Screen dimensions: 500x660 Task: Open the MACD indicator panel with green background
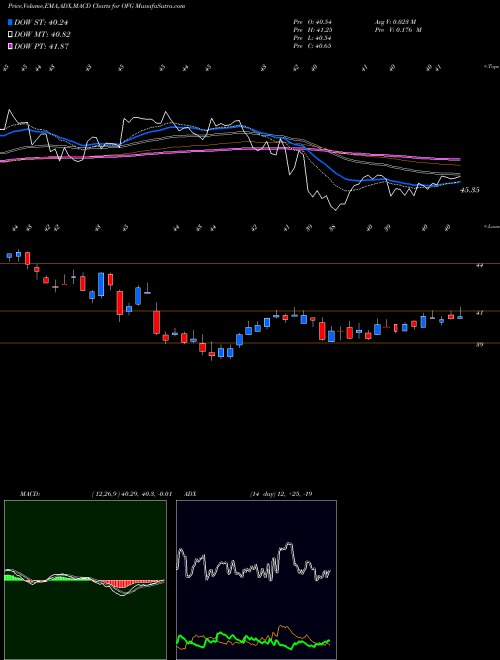click(x=85, y=580)
